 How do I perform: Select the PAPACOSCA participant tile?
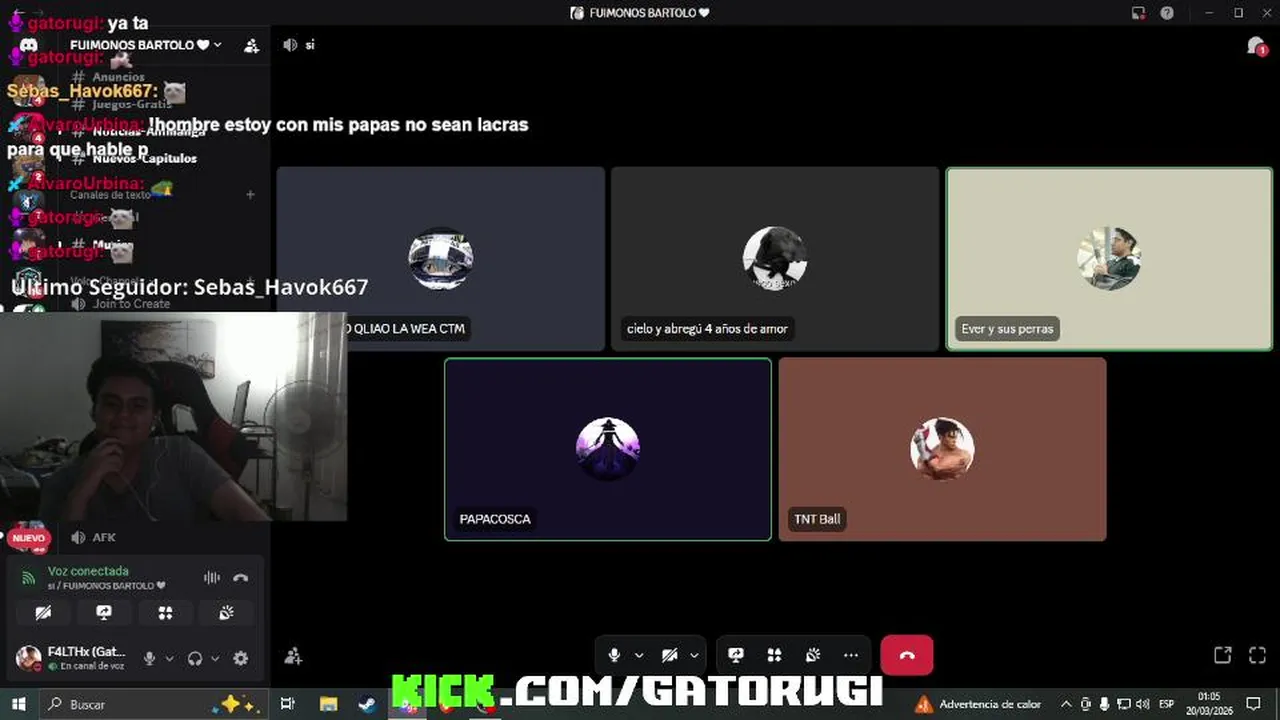point(608,449)
